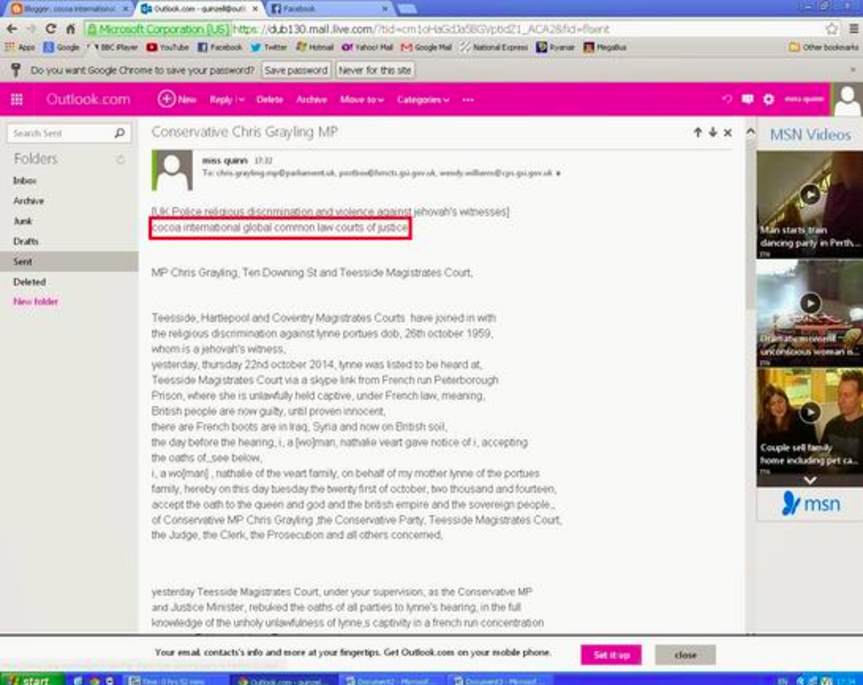This screenshot has height=685, width=863.
Task: Open the Twitter bookmark
Action: [269, 47]
